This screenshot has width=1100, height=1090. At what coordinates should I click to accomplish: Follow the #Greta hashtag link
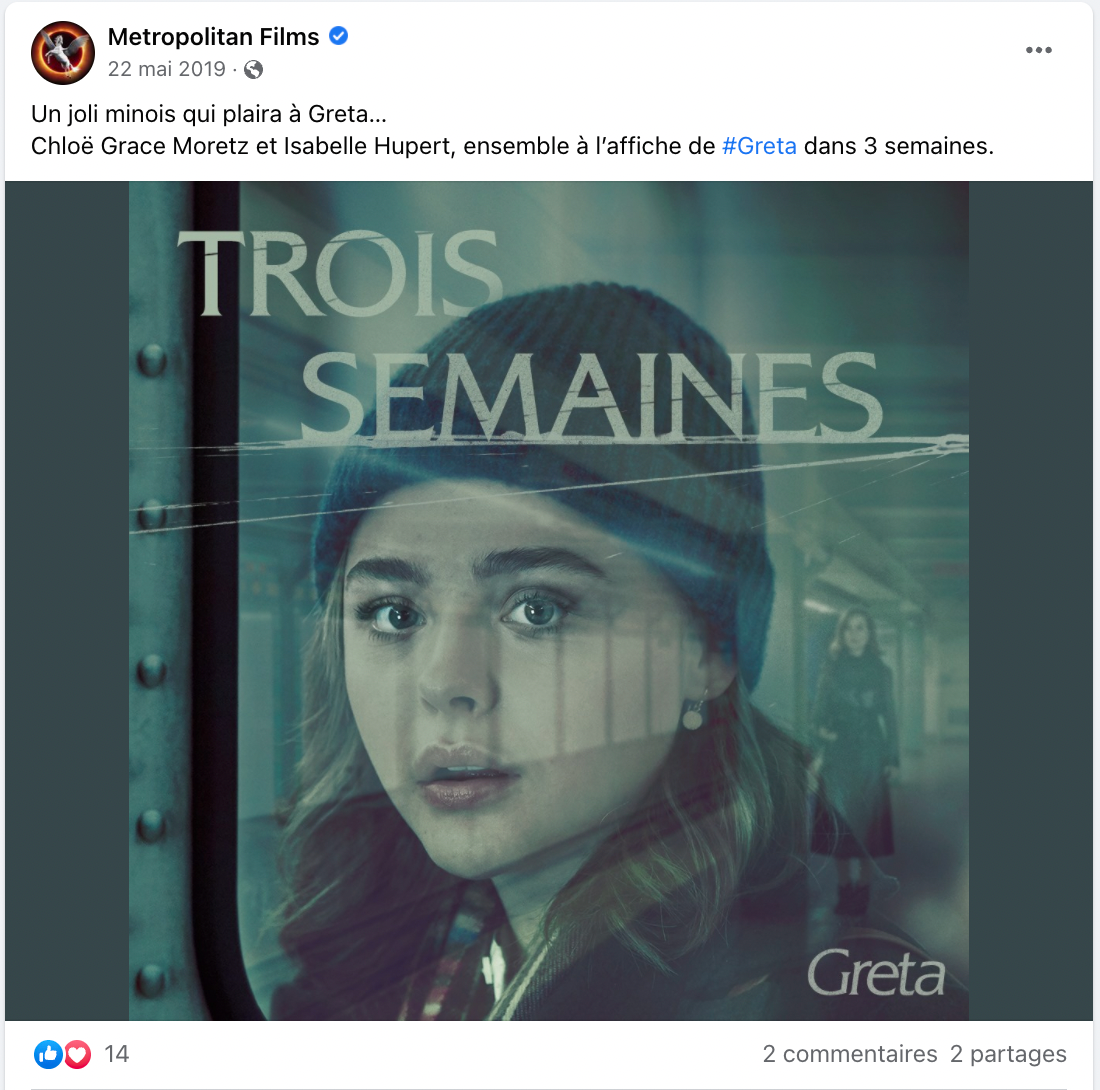pos(759,146)
